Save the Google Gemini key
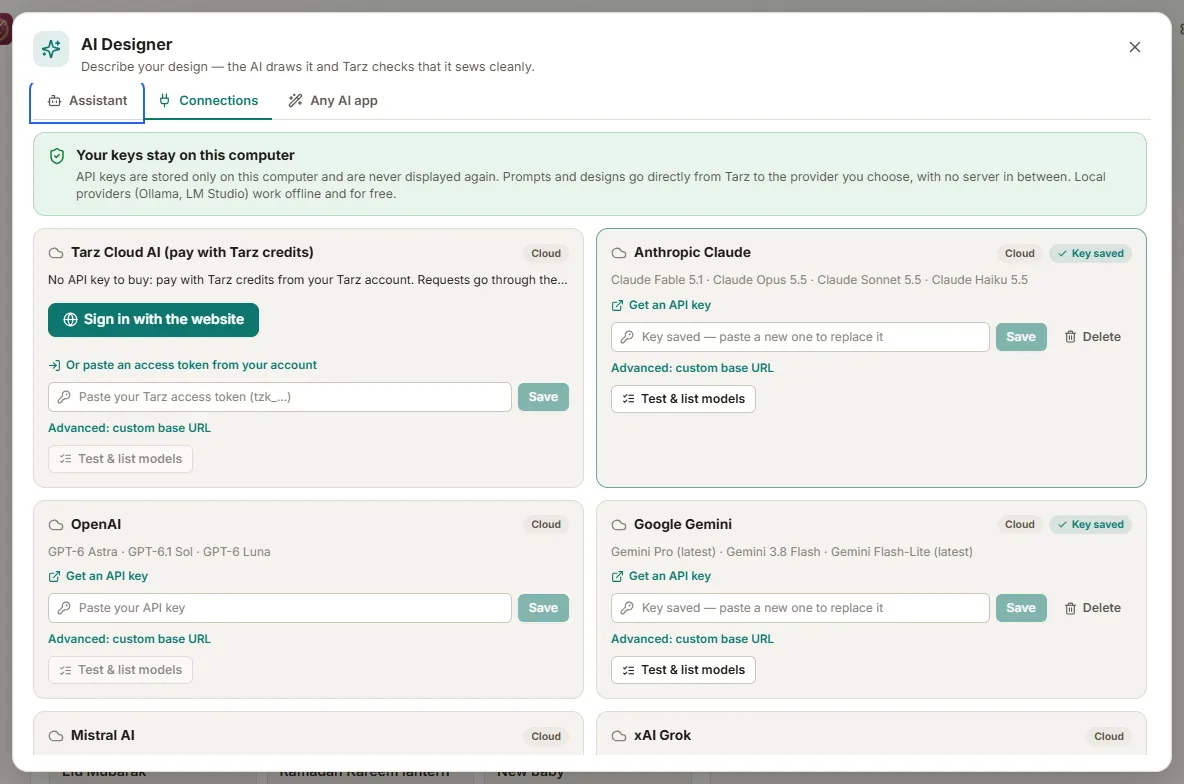 point(1021,608)
